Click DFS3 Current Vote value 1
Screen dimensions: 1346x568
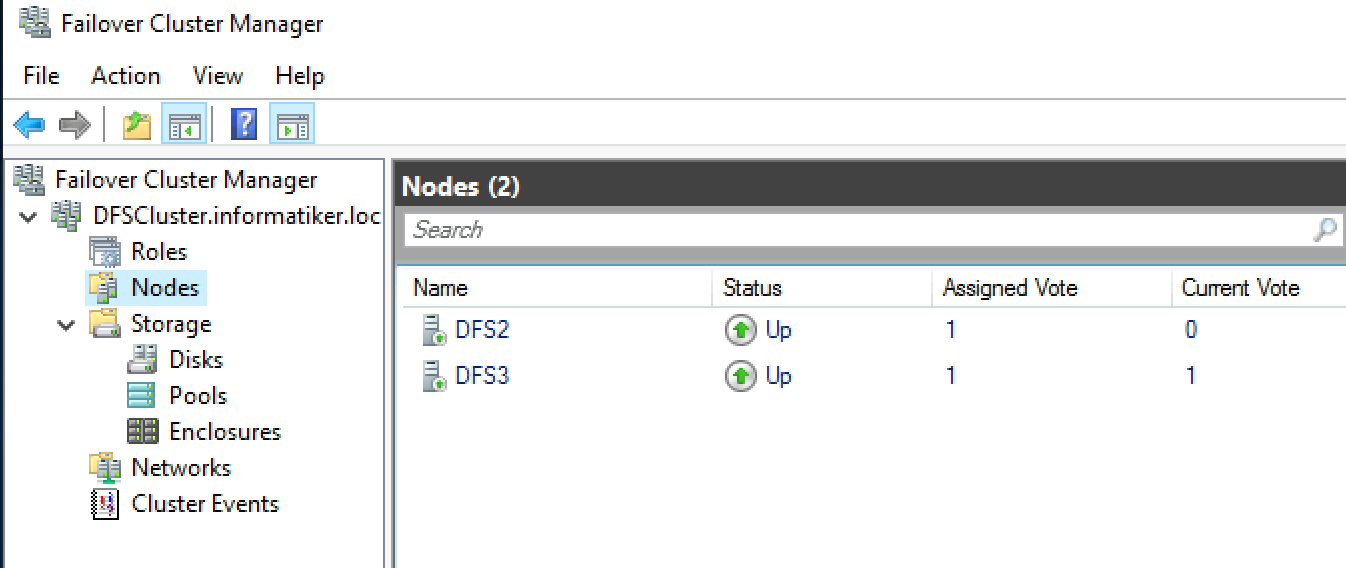[1190, 376]
